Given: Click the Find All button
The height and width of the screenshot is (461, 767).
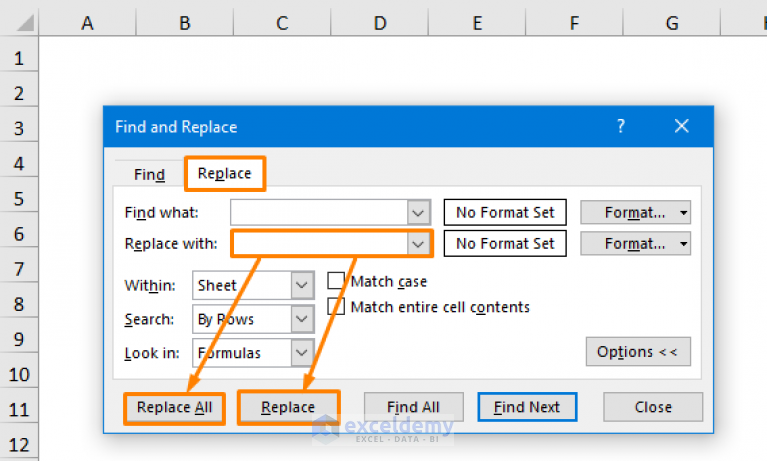Looking at the screenshot, I should click(x=413, y=407).
